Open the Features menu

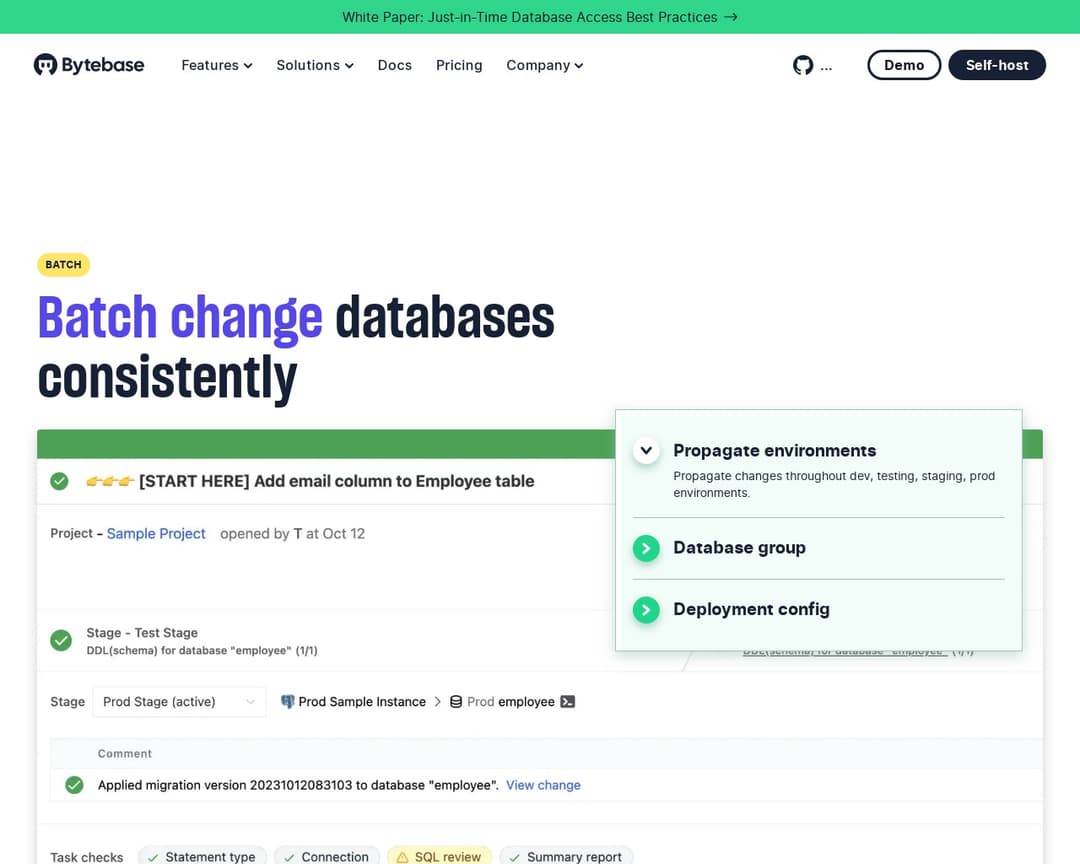click(216, 65)
